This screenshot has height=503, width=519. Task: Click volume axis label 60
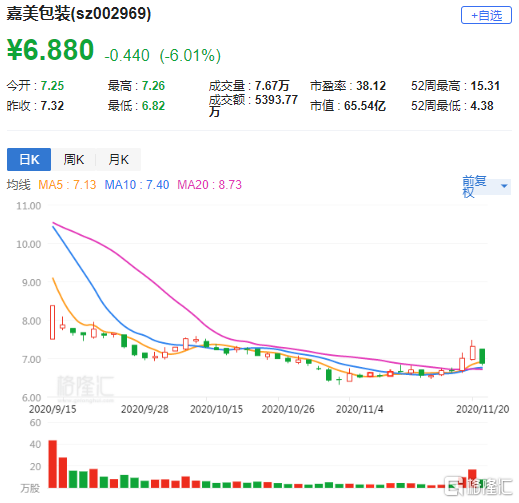(35, 423)
